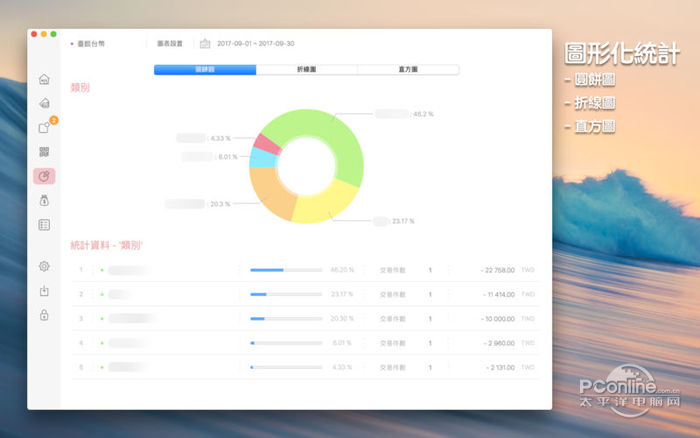
Task: Click the 20.3 % chart label
Action: (x=220, y=204)
